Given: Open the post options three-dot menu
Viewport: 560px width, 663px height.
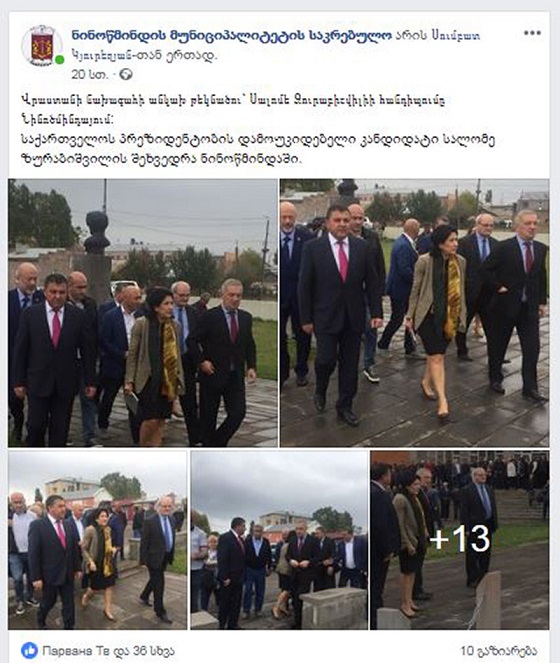Looking at the screenshot, I should coord(532,33).
